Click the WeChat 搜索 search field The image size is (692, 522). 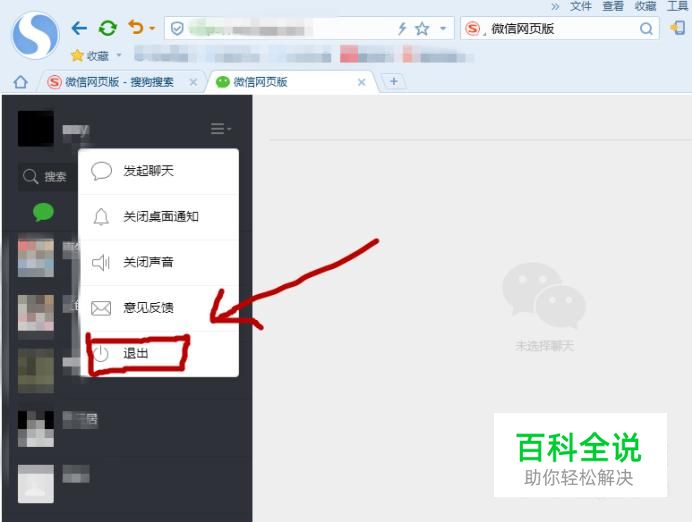48,177
